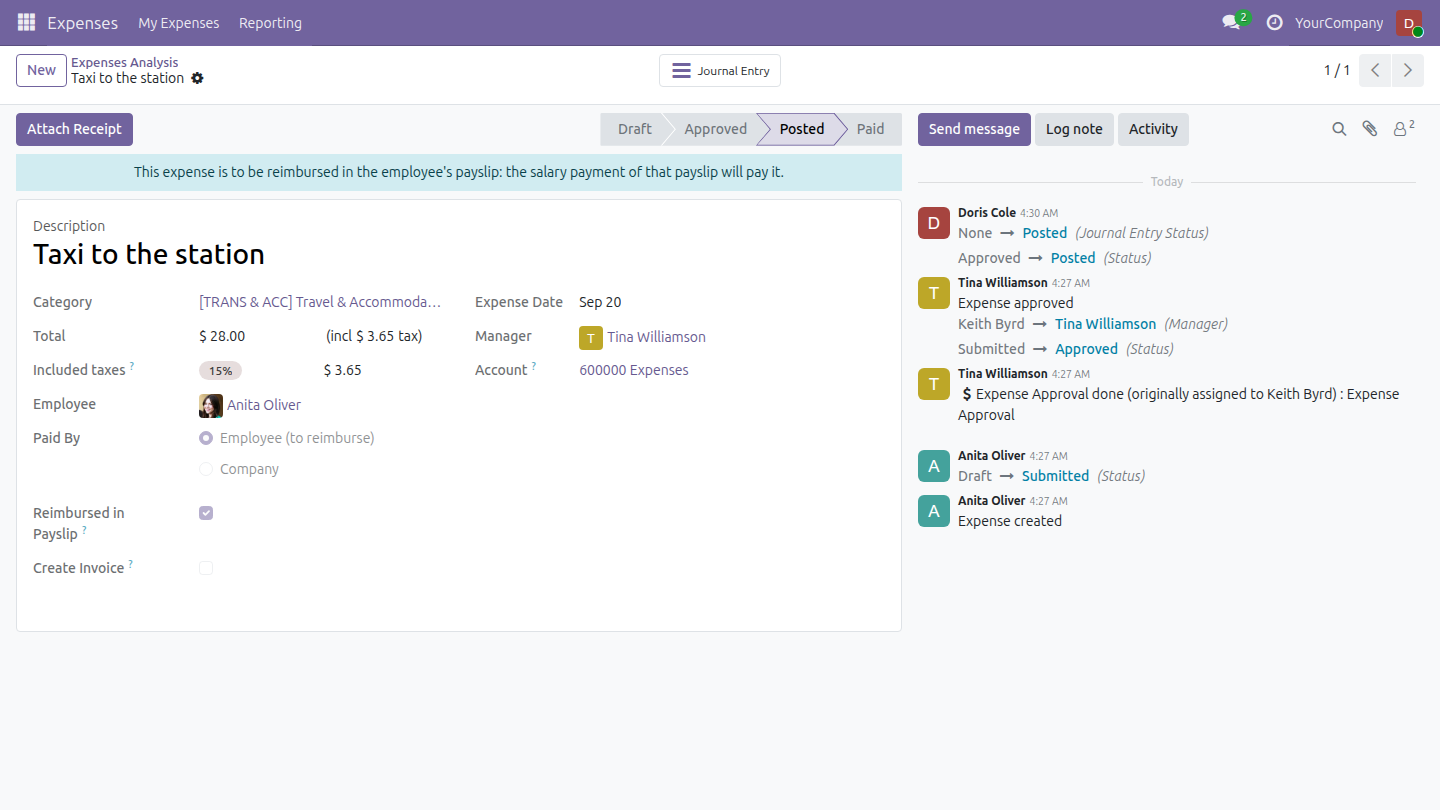Screen dimensions: 1440x810
Task: Toggle the Reimbursed in Payslip checkbox
Action: [206, 513]
